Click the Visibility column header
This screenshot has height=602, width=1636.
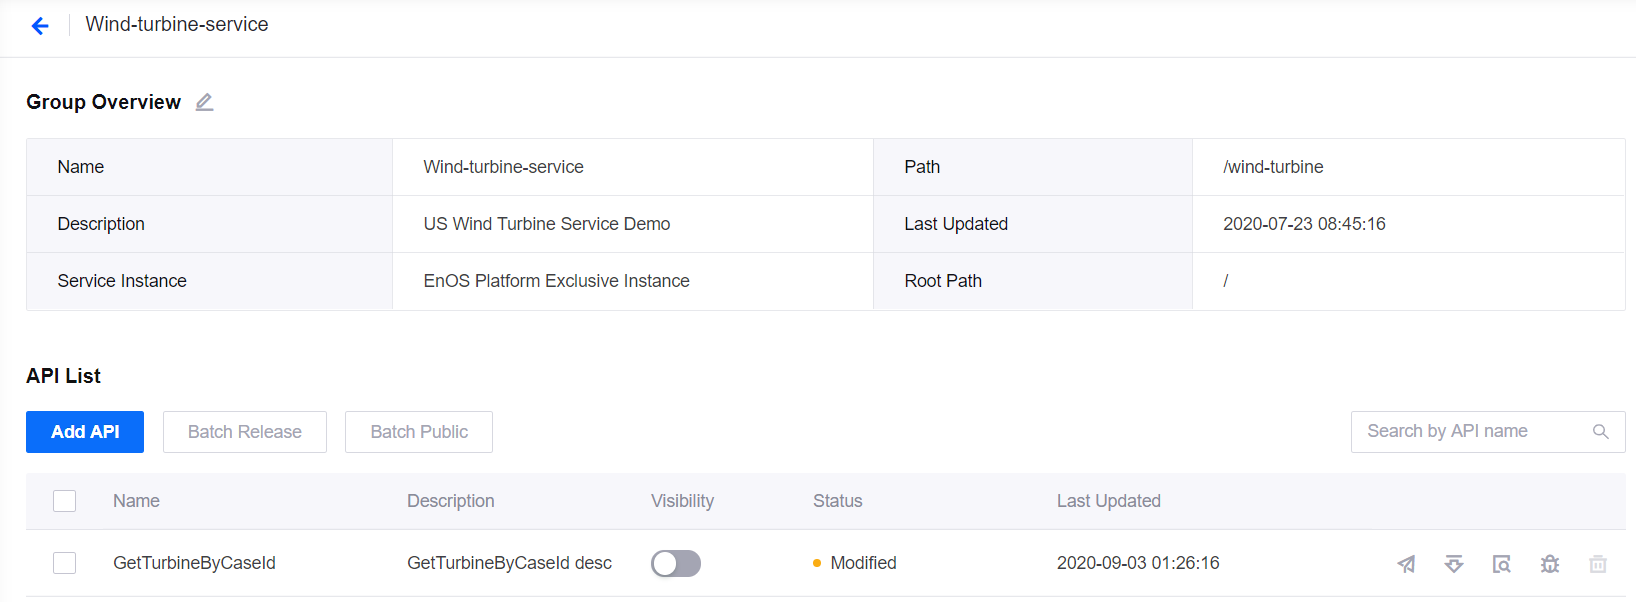tap(682, 501)
